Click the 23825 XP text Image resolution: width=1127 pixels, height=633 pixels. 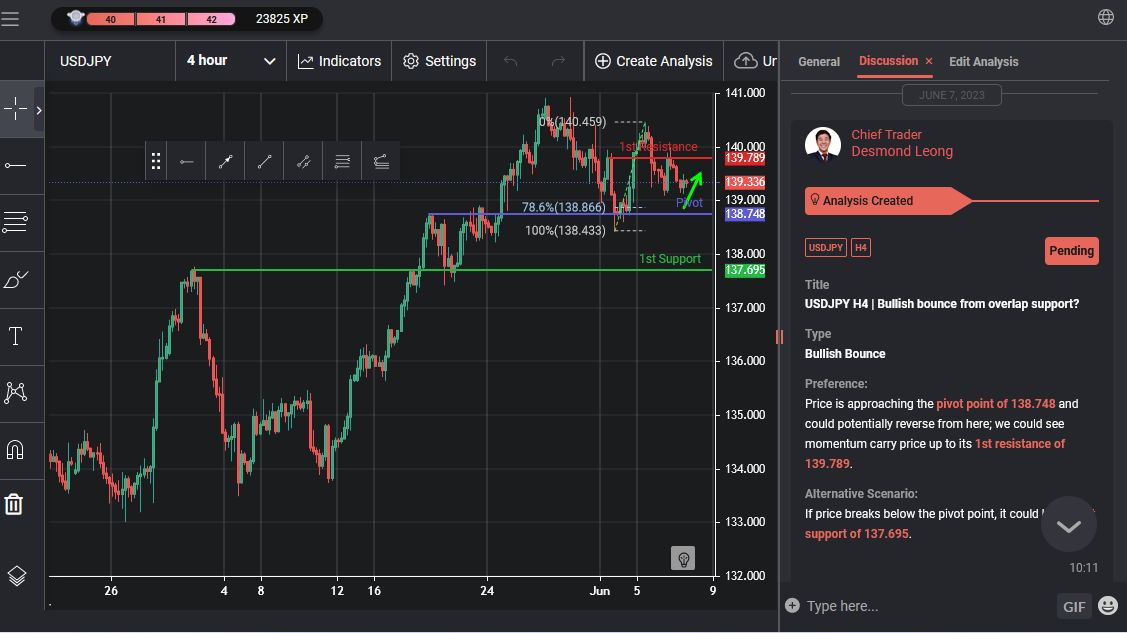(282, 19)
